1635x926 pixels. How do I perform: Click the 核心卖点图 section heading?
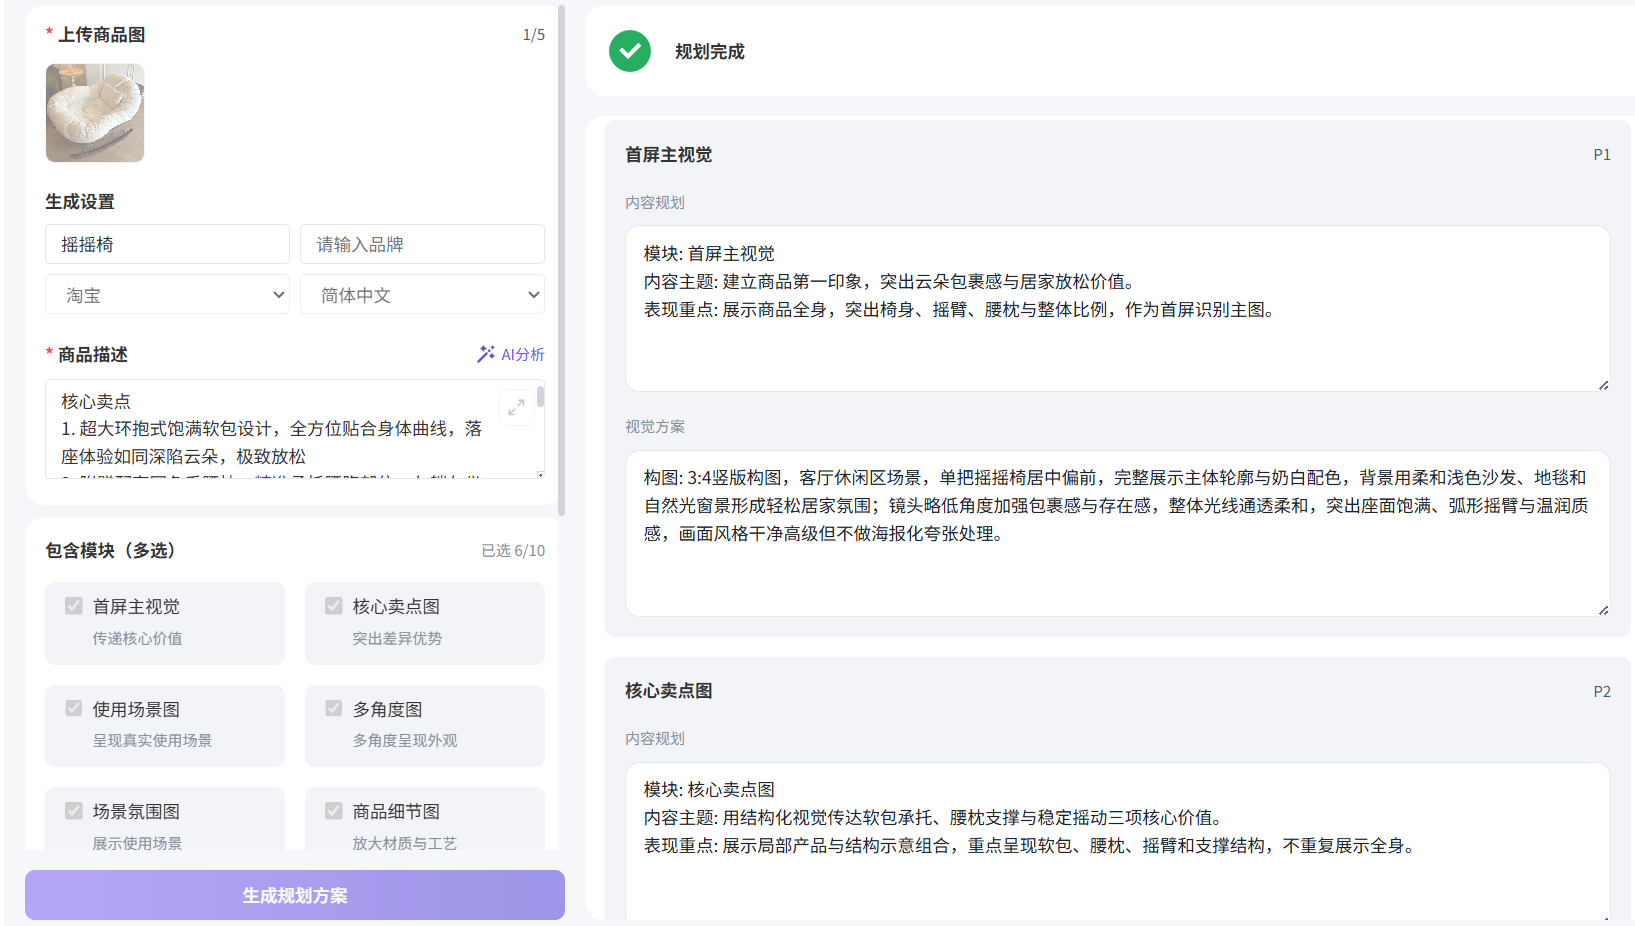[668, 690]
